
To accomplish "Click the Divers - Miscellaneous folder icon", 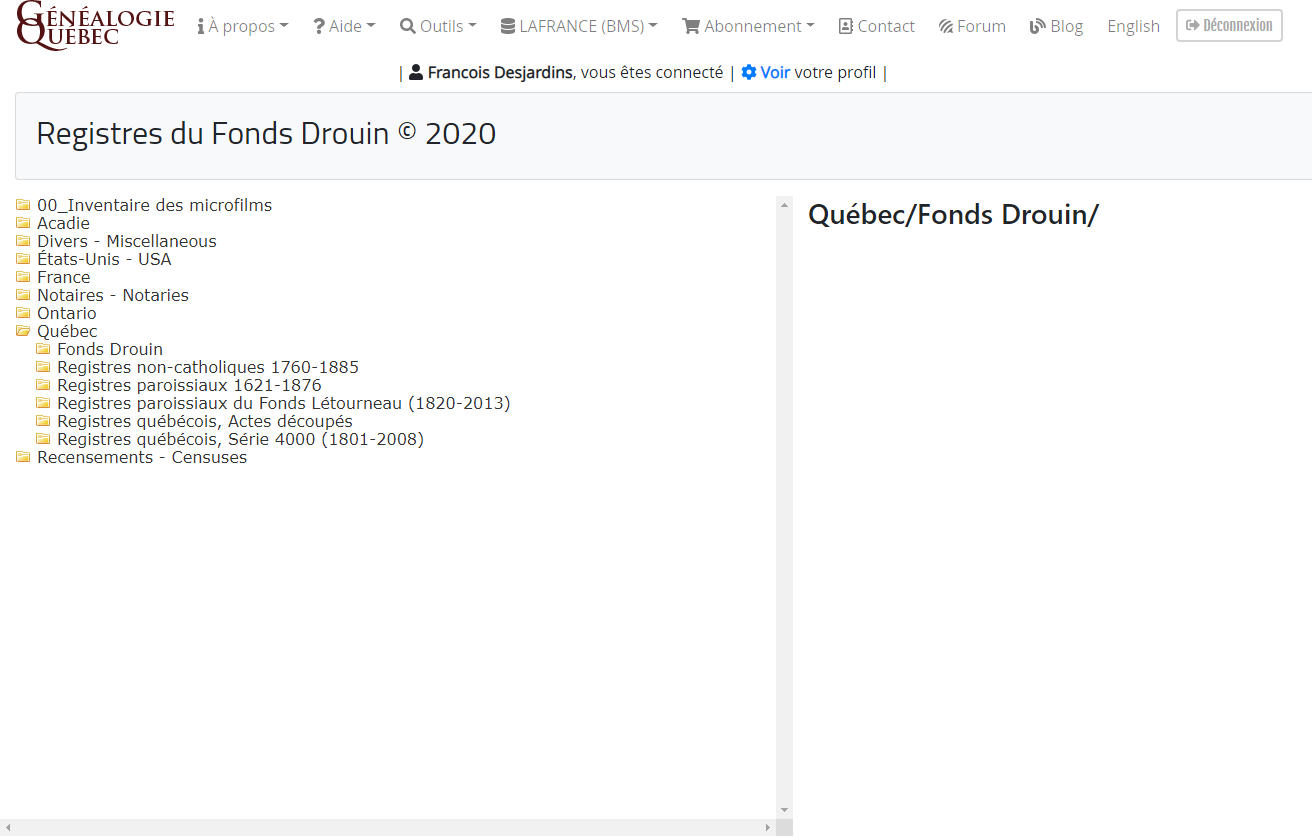I will click(23, 241).
